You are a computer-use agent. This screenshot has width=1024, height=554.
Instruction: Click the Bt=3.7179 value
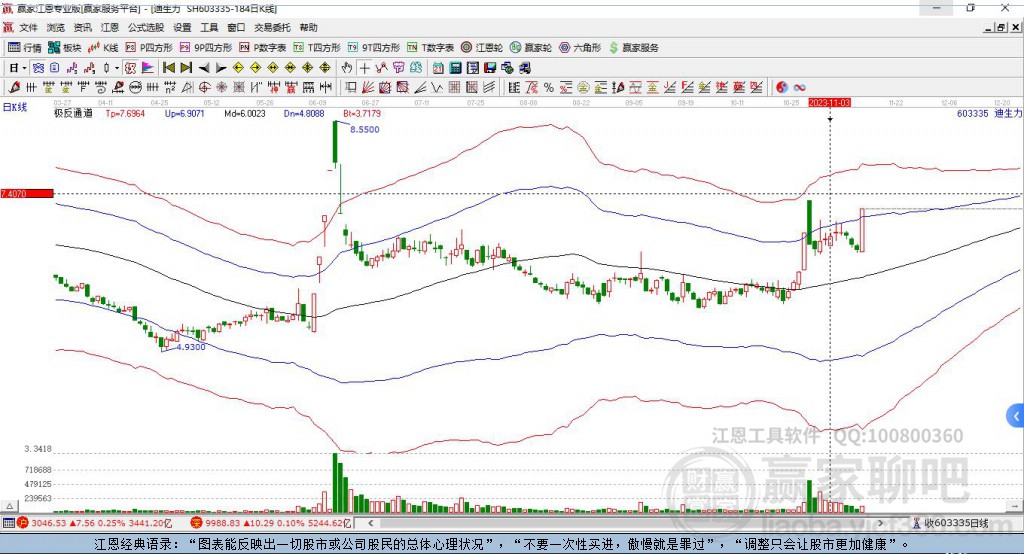(x=362, y=113)
